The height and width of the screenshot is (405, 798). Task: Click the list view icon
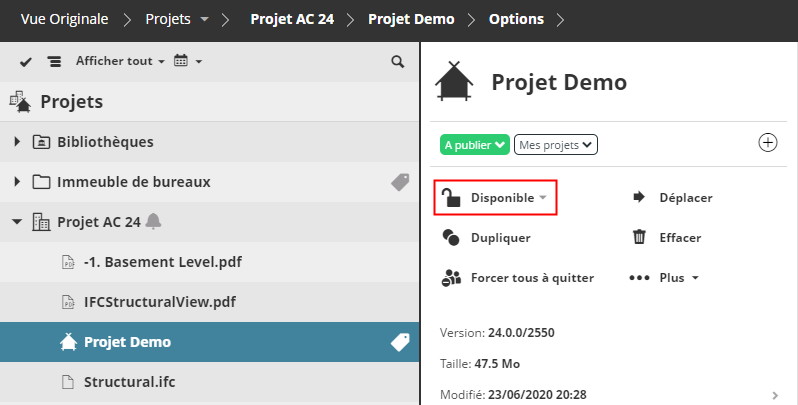click(x=54, y=62)
